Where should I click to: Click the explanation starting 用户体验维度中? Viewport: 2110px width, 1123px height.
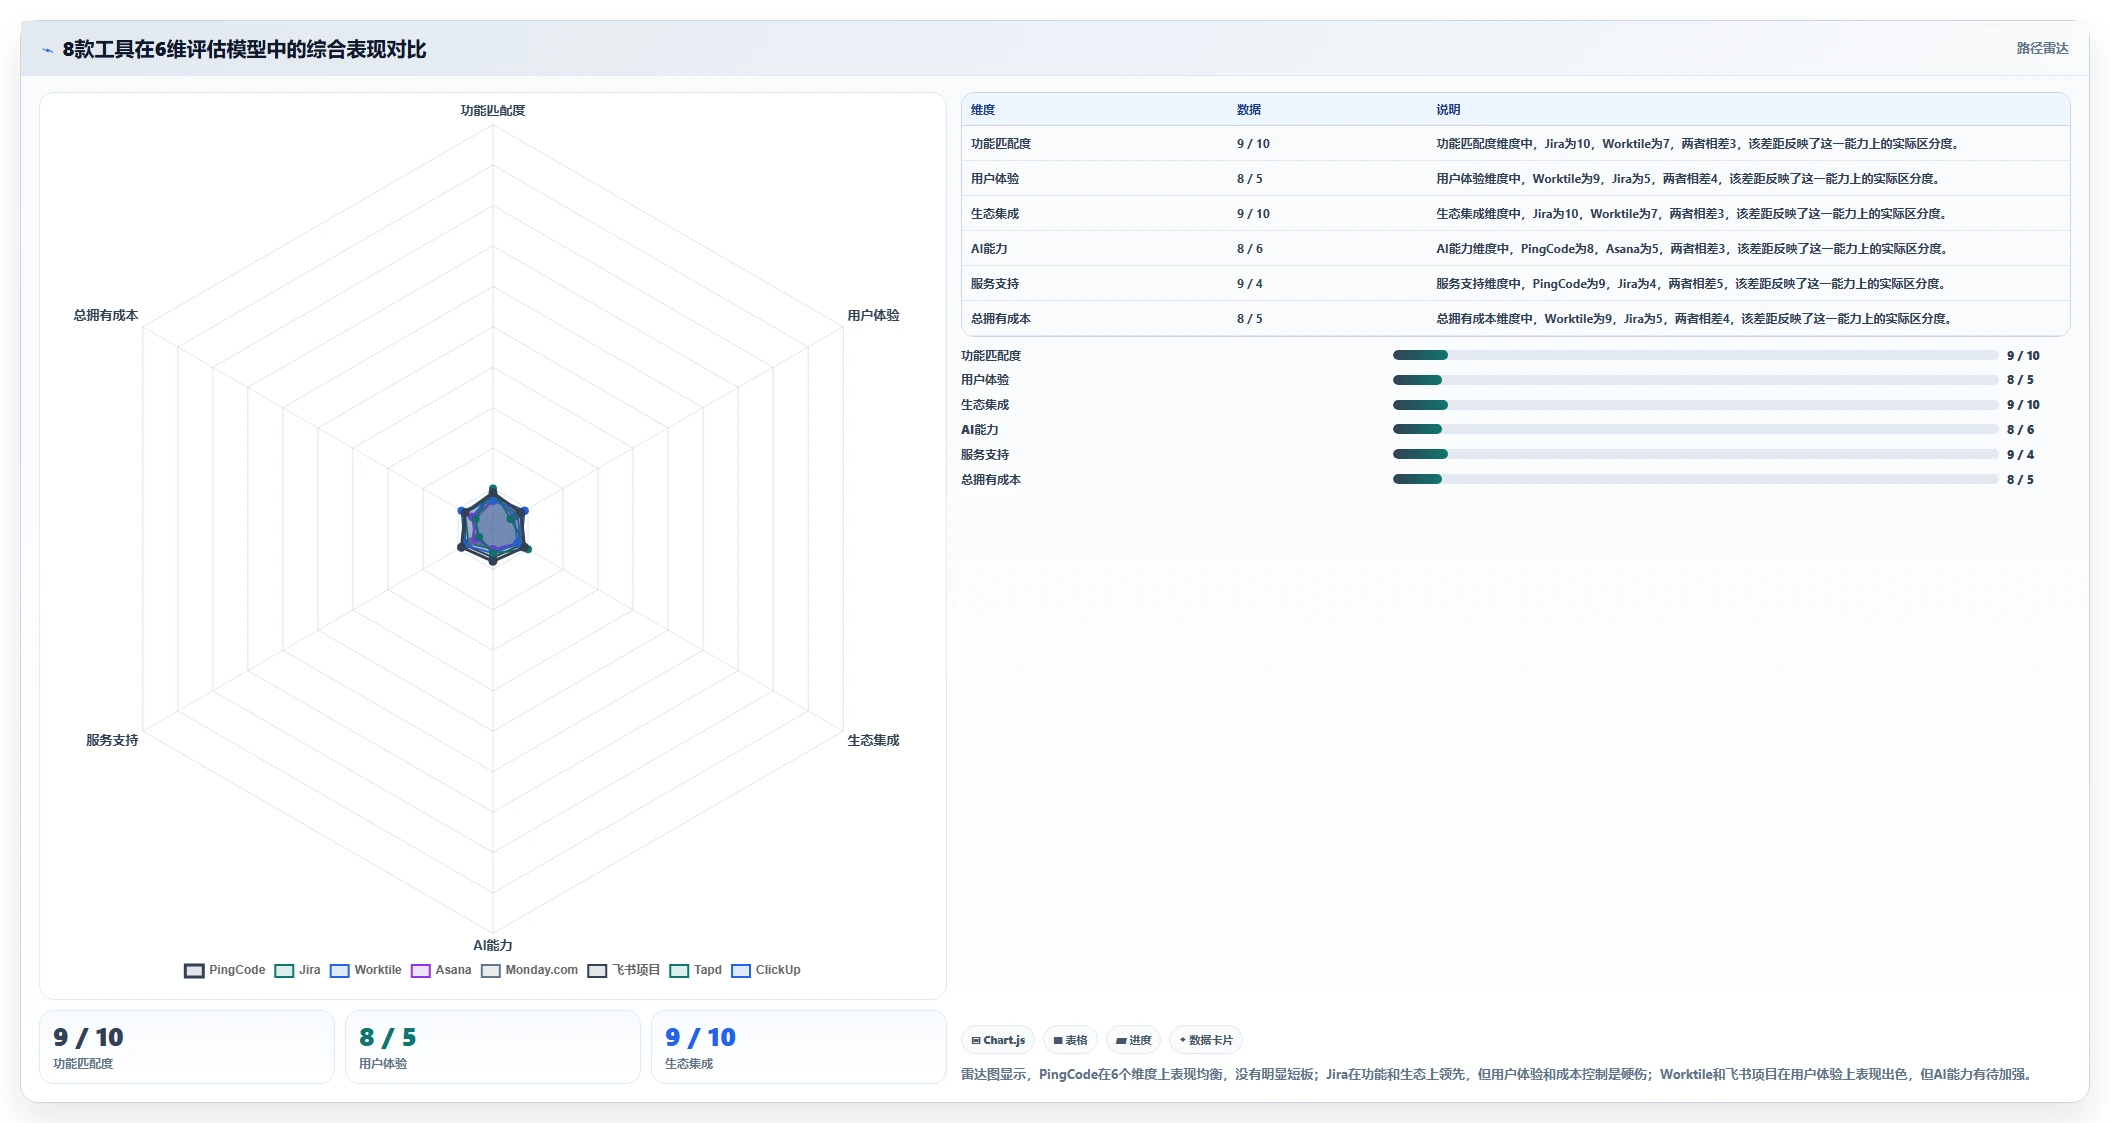(1690, 179)
